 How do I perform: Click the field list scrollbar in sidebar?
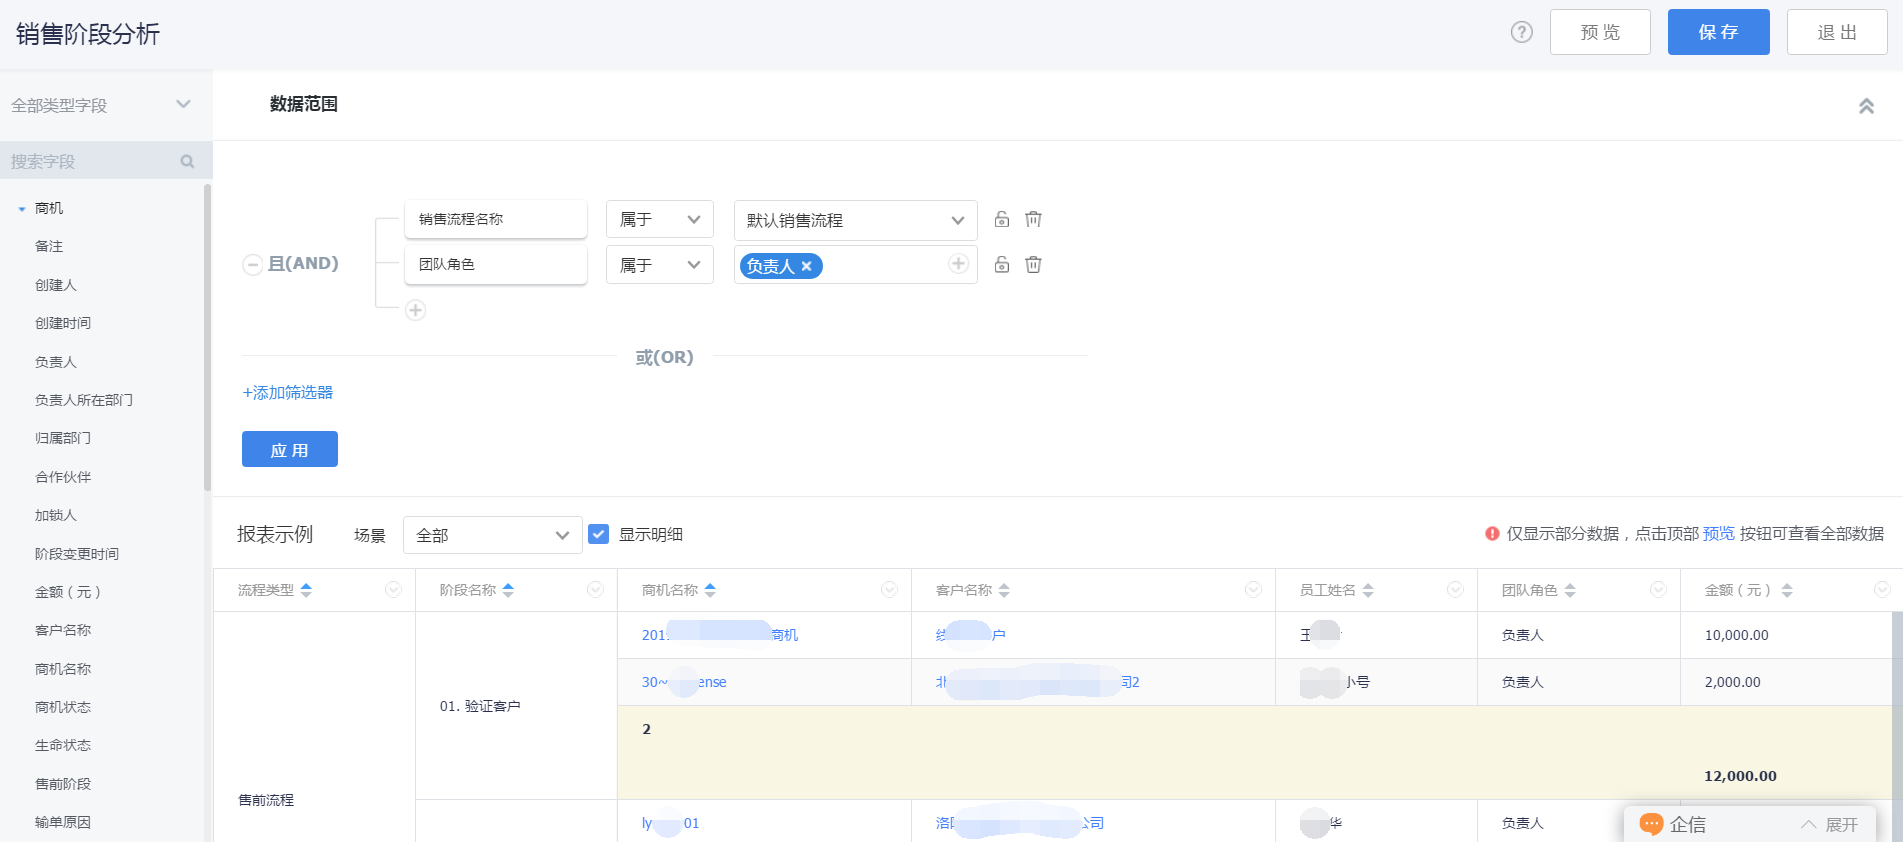208,337
